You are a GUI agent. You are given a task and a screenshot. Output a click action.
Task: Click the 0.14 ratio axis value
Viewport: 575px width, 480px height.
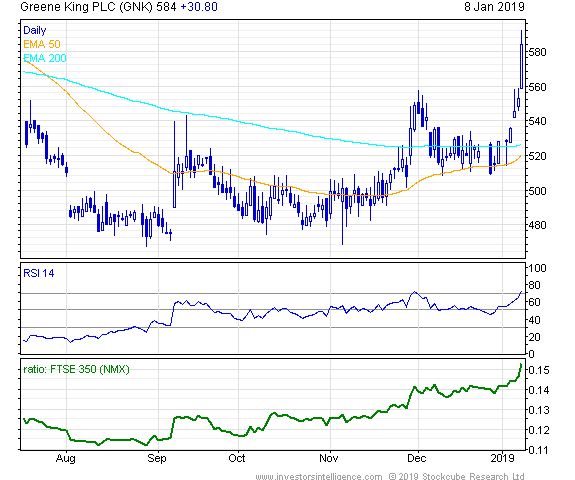[539, 390]
